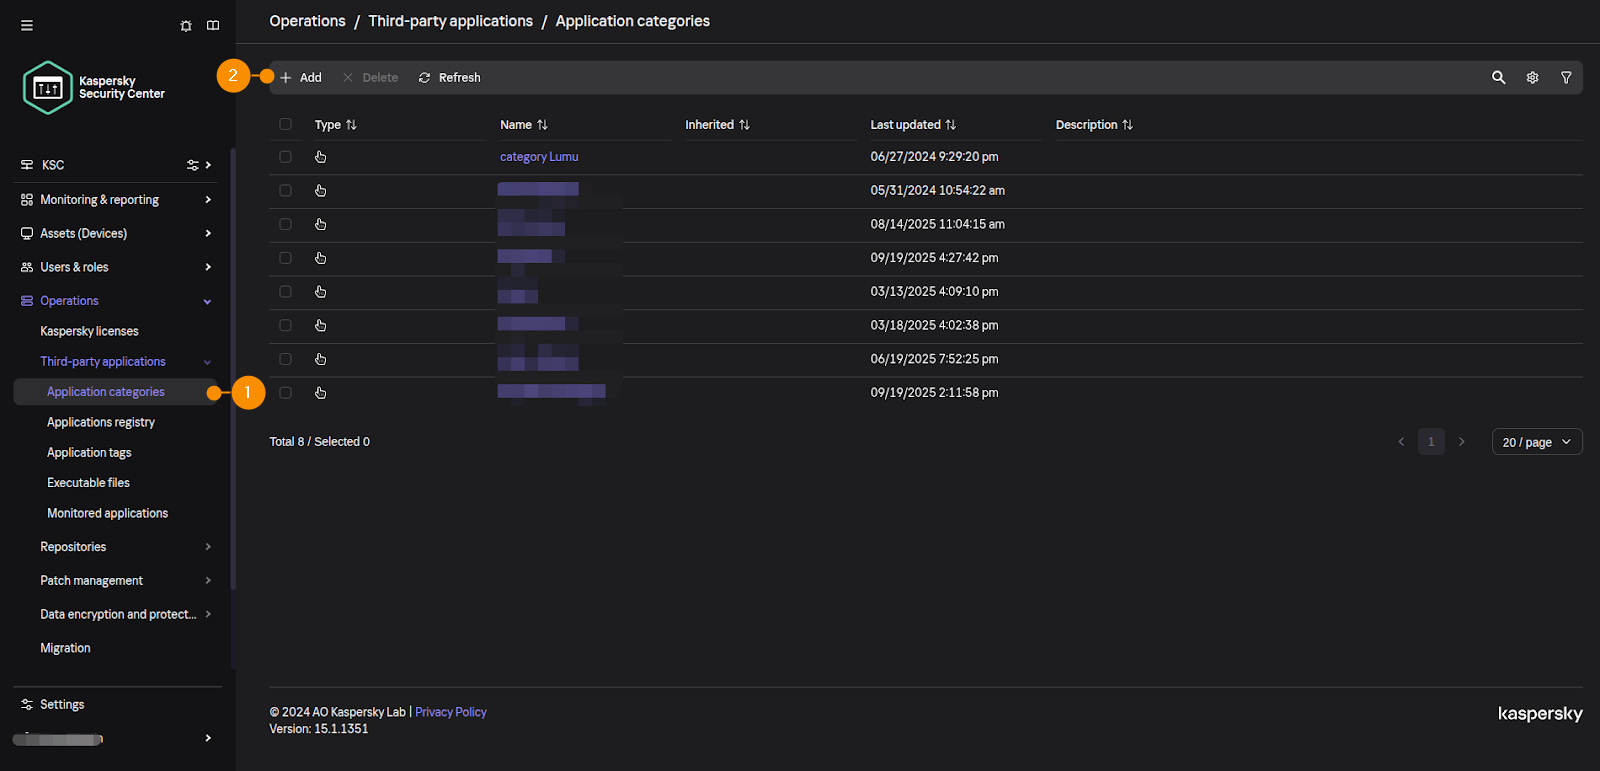Open the 20 / page dropdown
Image resolution: width=1600 pixels, height=771 pixels.
point(1536,442)
